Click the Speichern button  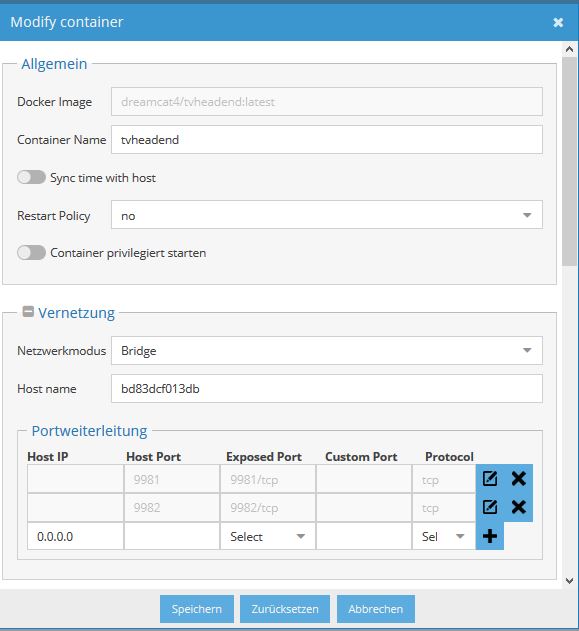click(197, 609)
